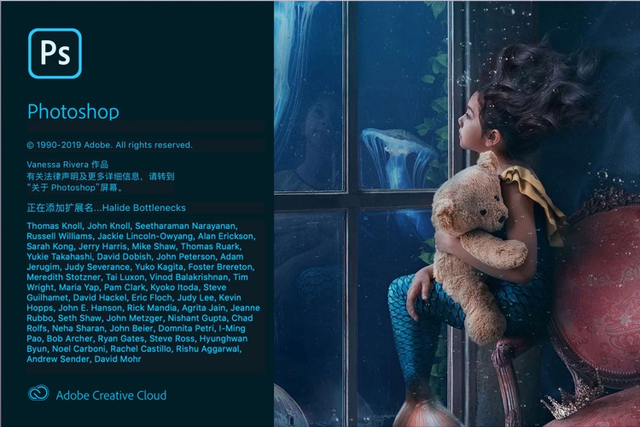Select the Photoshop title text
Image resolution: width=640 pixels, height=427 pixels.
(73, 111)
